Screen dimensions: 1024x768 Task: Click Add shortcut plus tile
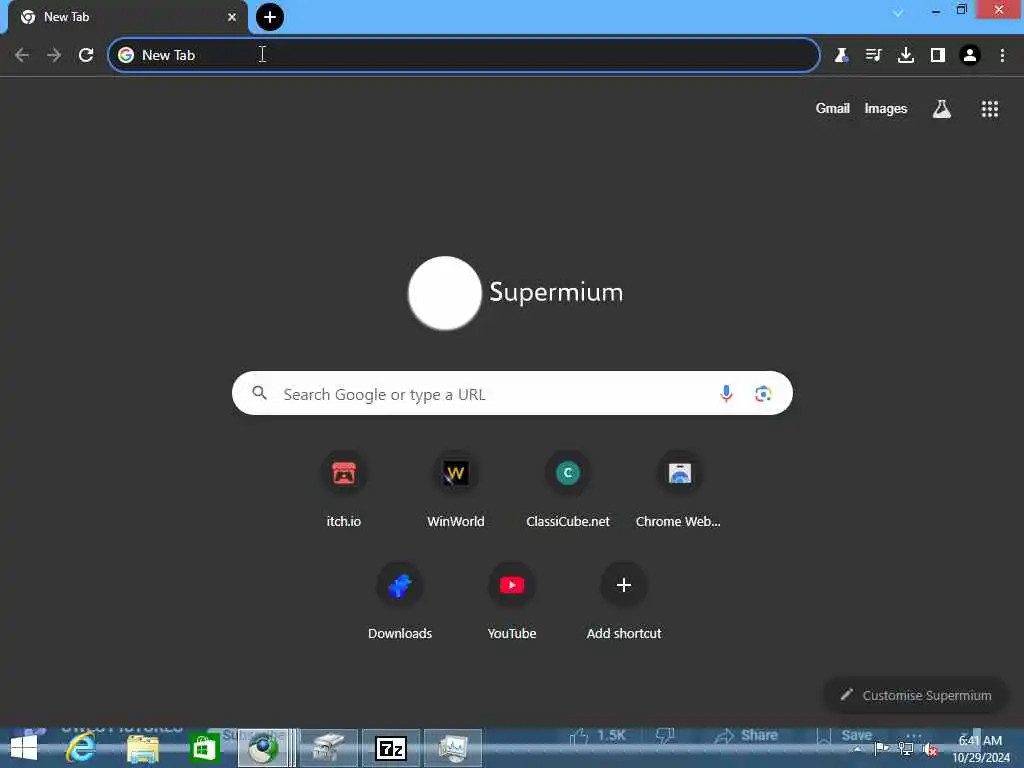click(x=624, y=601)
